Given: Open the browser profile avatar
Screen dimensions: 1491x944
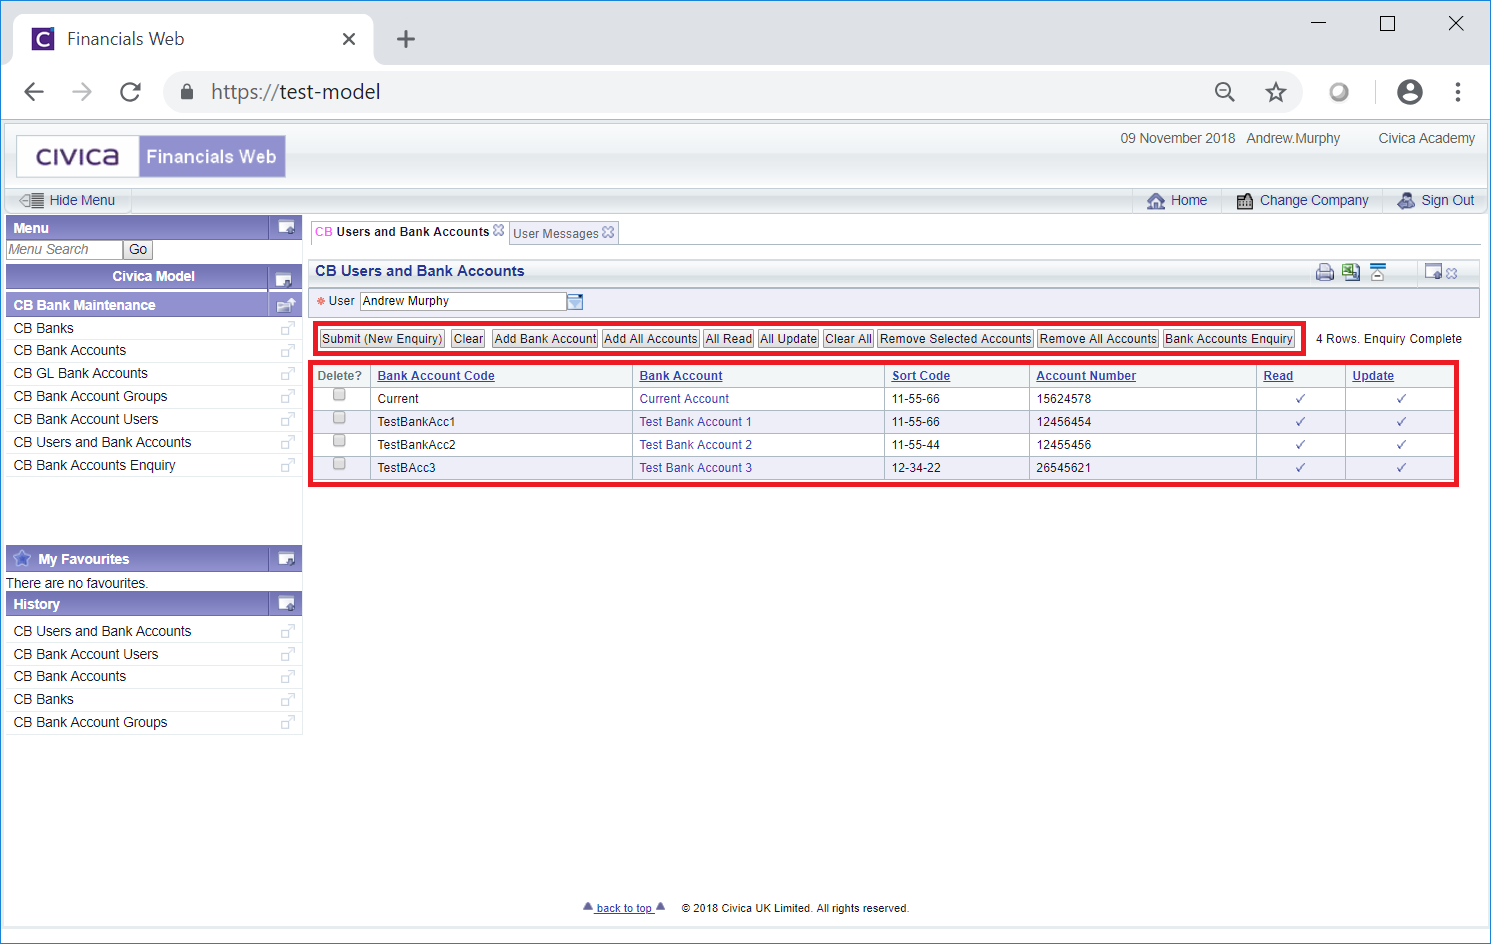Looking at the screenshot, I should [1410, 92].
